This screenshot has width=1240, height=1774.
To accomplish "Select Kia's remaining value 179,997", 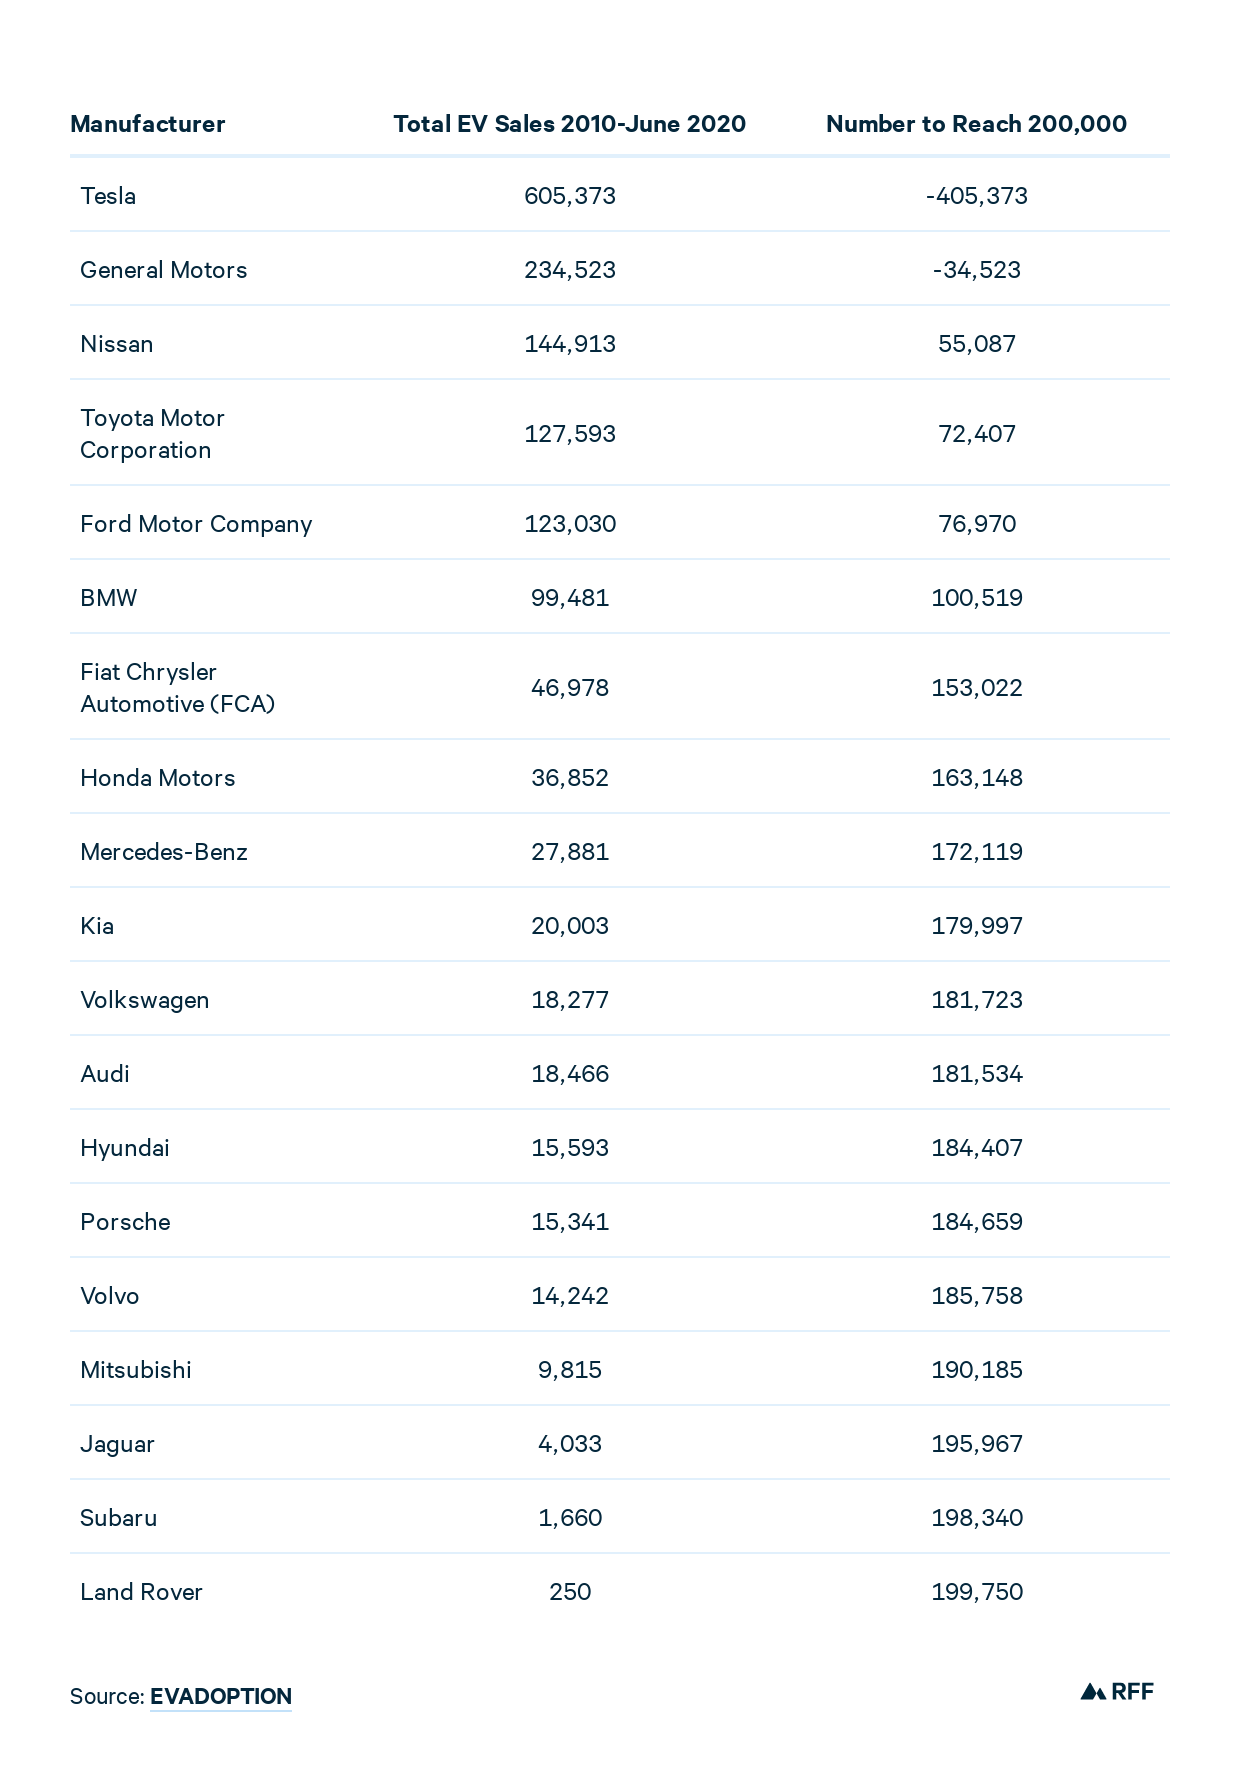I will tap(977, 926).
